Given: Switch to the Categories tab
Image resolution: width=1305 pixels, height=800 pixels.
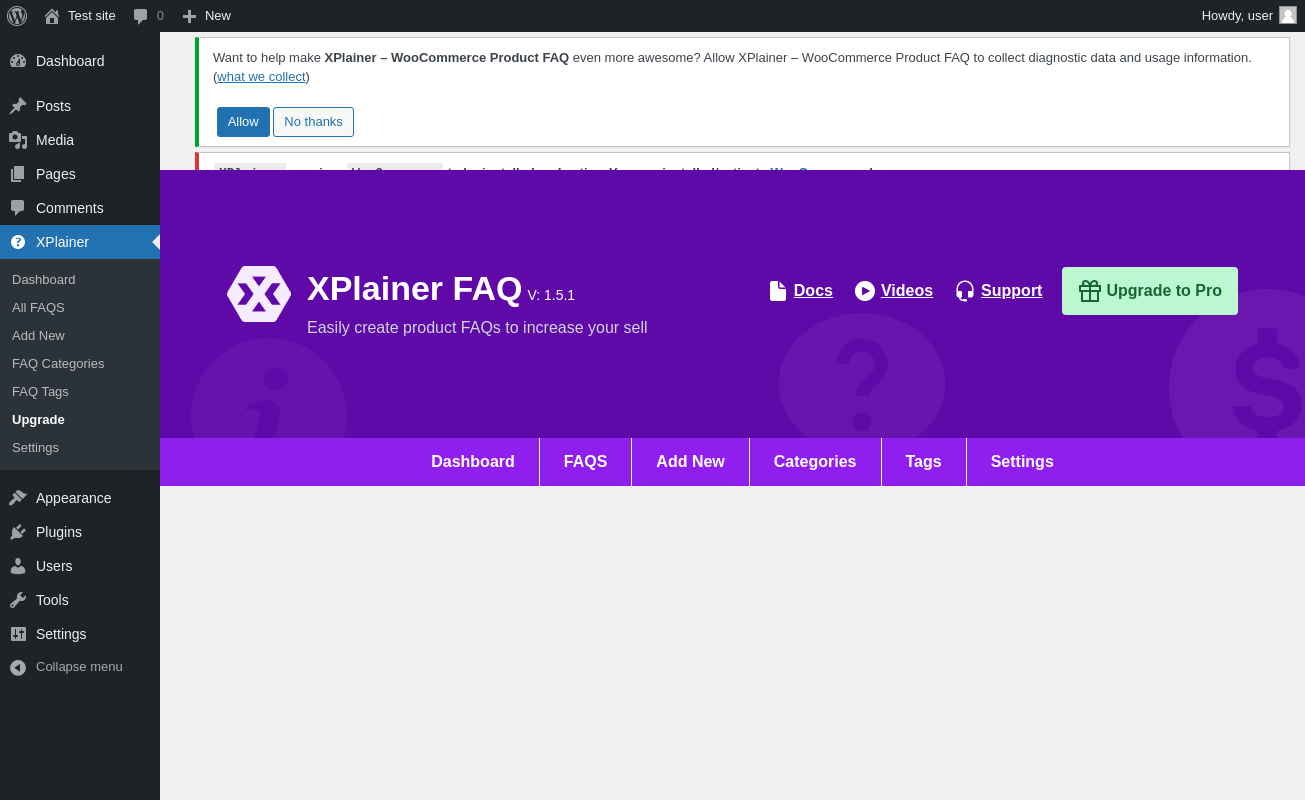Looking at the screenshot, I should 815,462.
